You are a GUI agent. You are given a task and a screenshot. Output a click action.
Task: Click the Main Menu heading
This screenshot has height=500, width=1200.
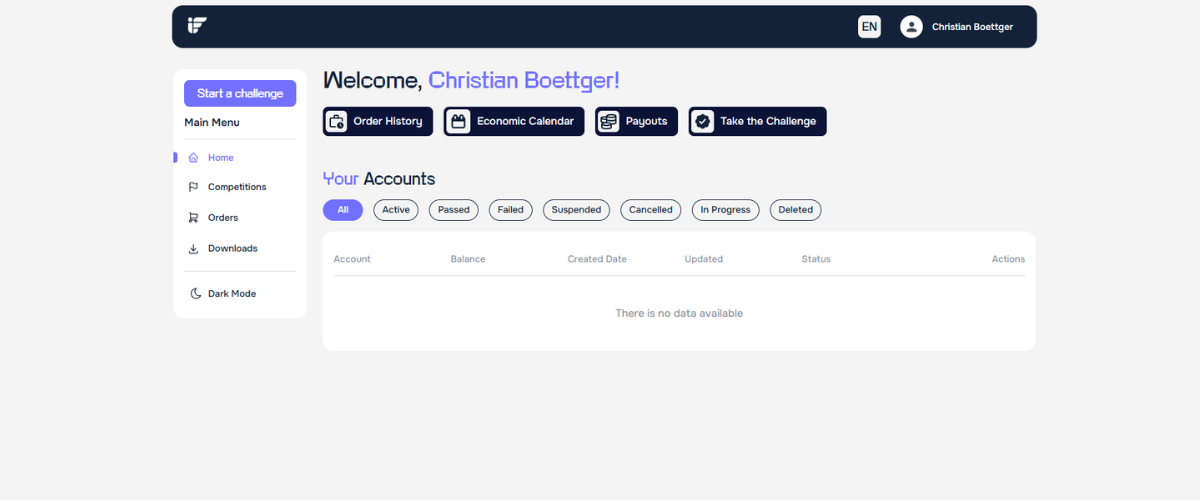[212, 123]
